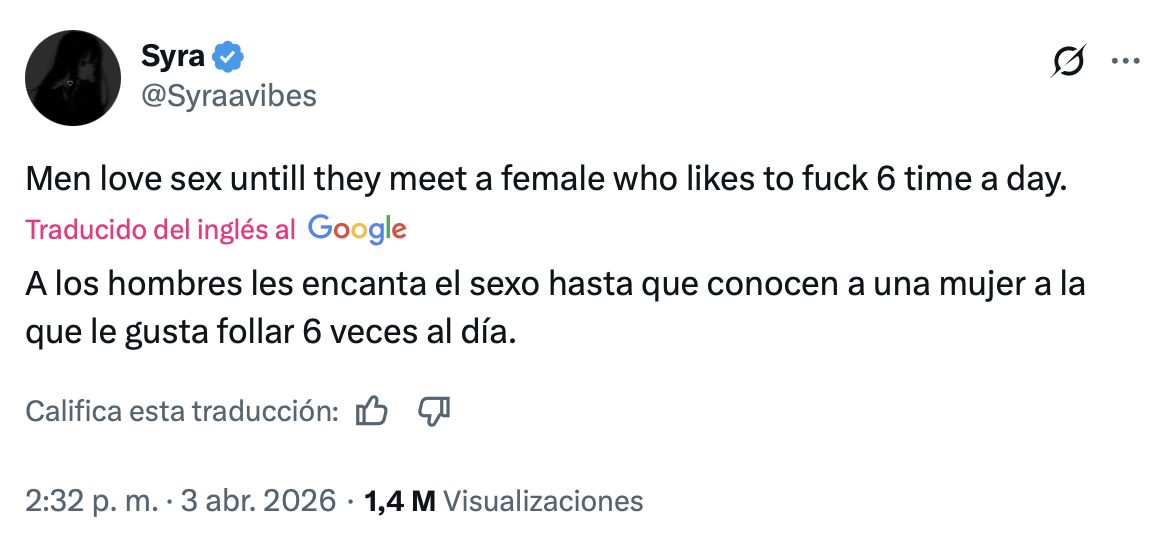Click the 'Visualizaciones' label
The image size is (1162, 534).
543,500
